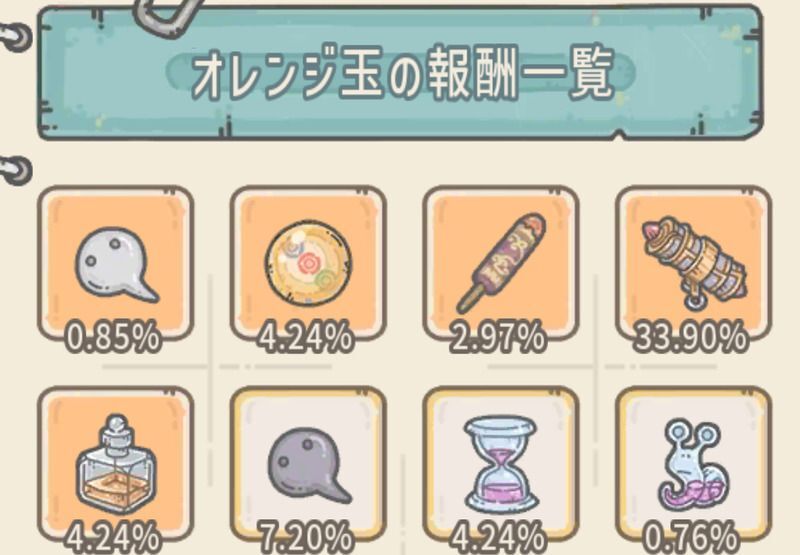This screenshot has height=555, width=800.
Task: Click the 0.85% drop rate label
Action: (114, 337)
